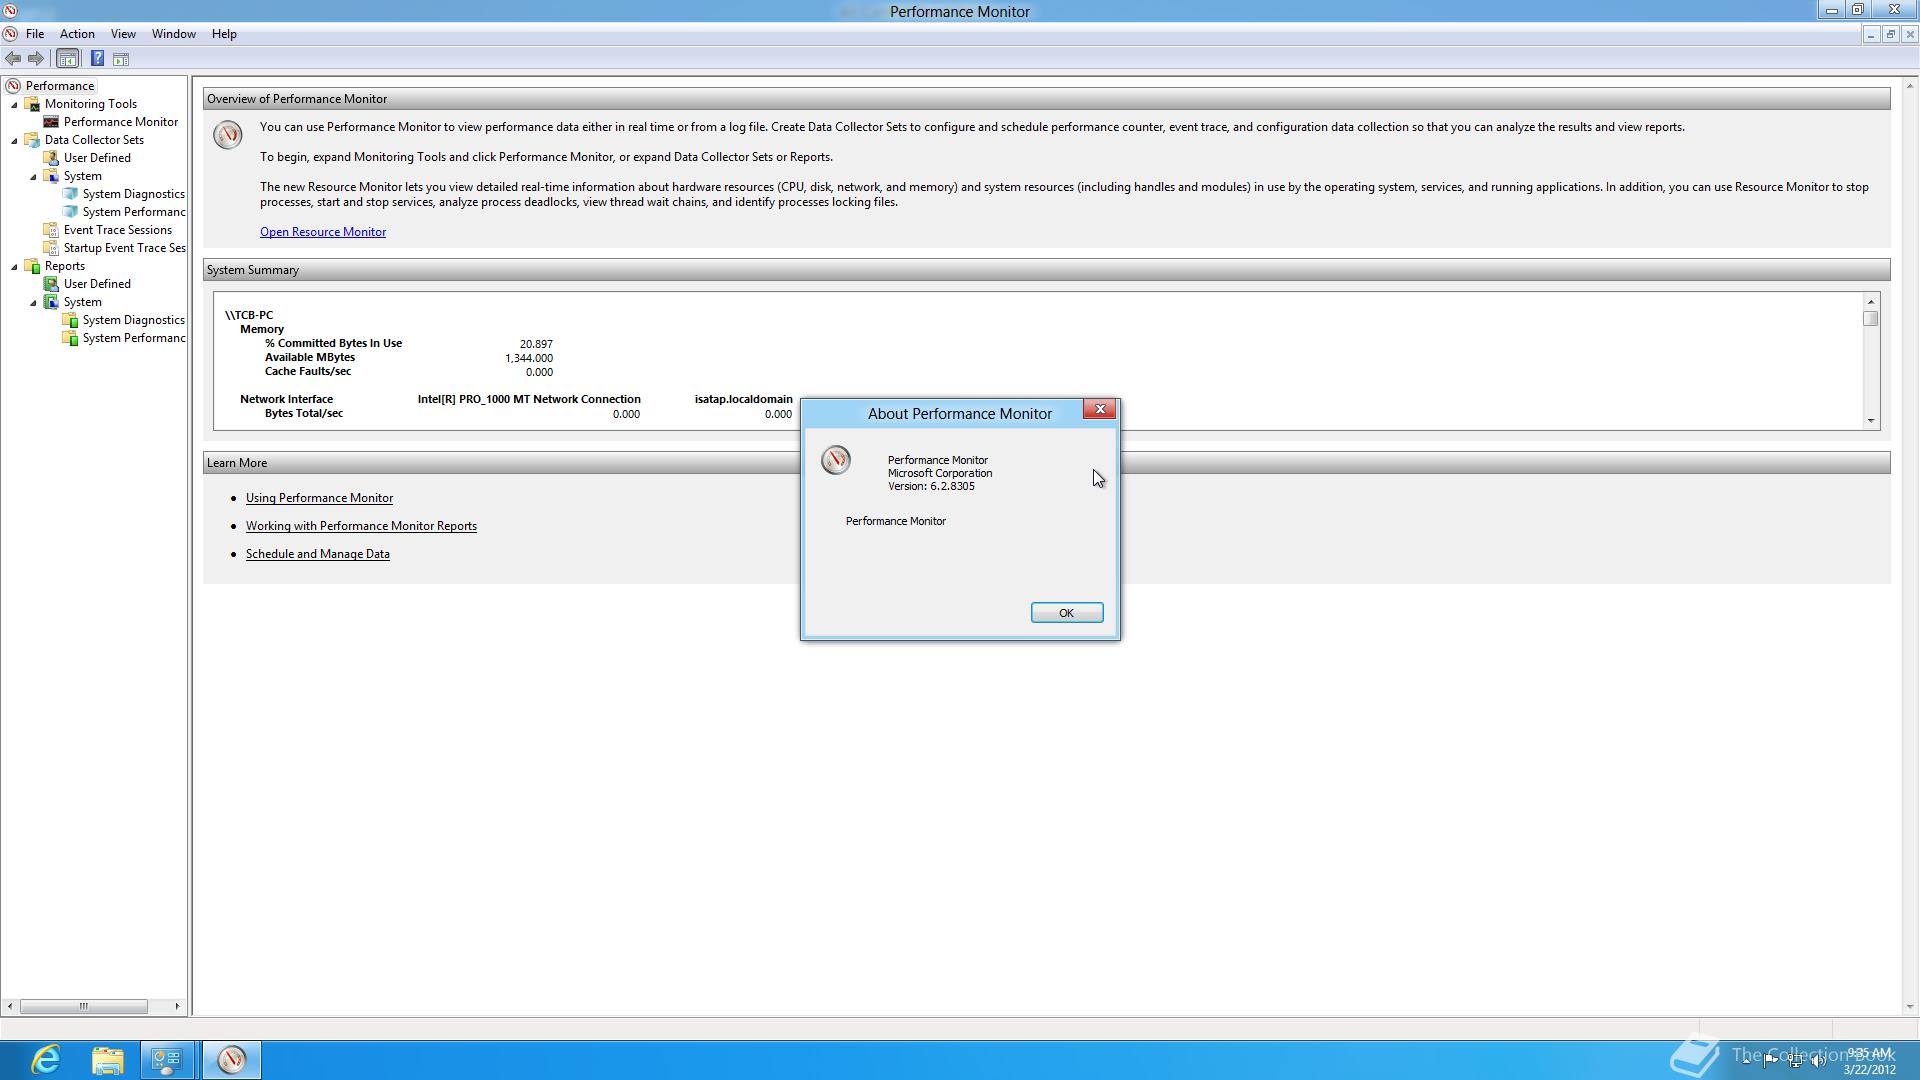Screen dimensions: 1920x1080
Task: Select Event Trace Sessions in tree
Action: pos(117,230)
